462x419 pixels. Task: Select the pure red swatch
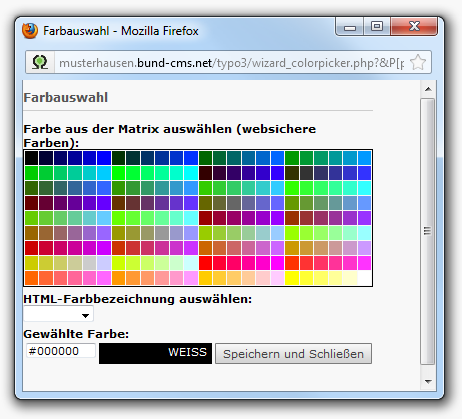coord(205,263)
